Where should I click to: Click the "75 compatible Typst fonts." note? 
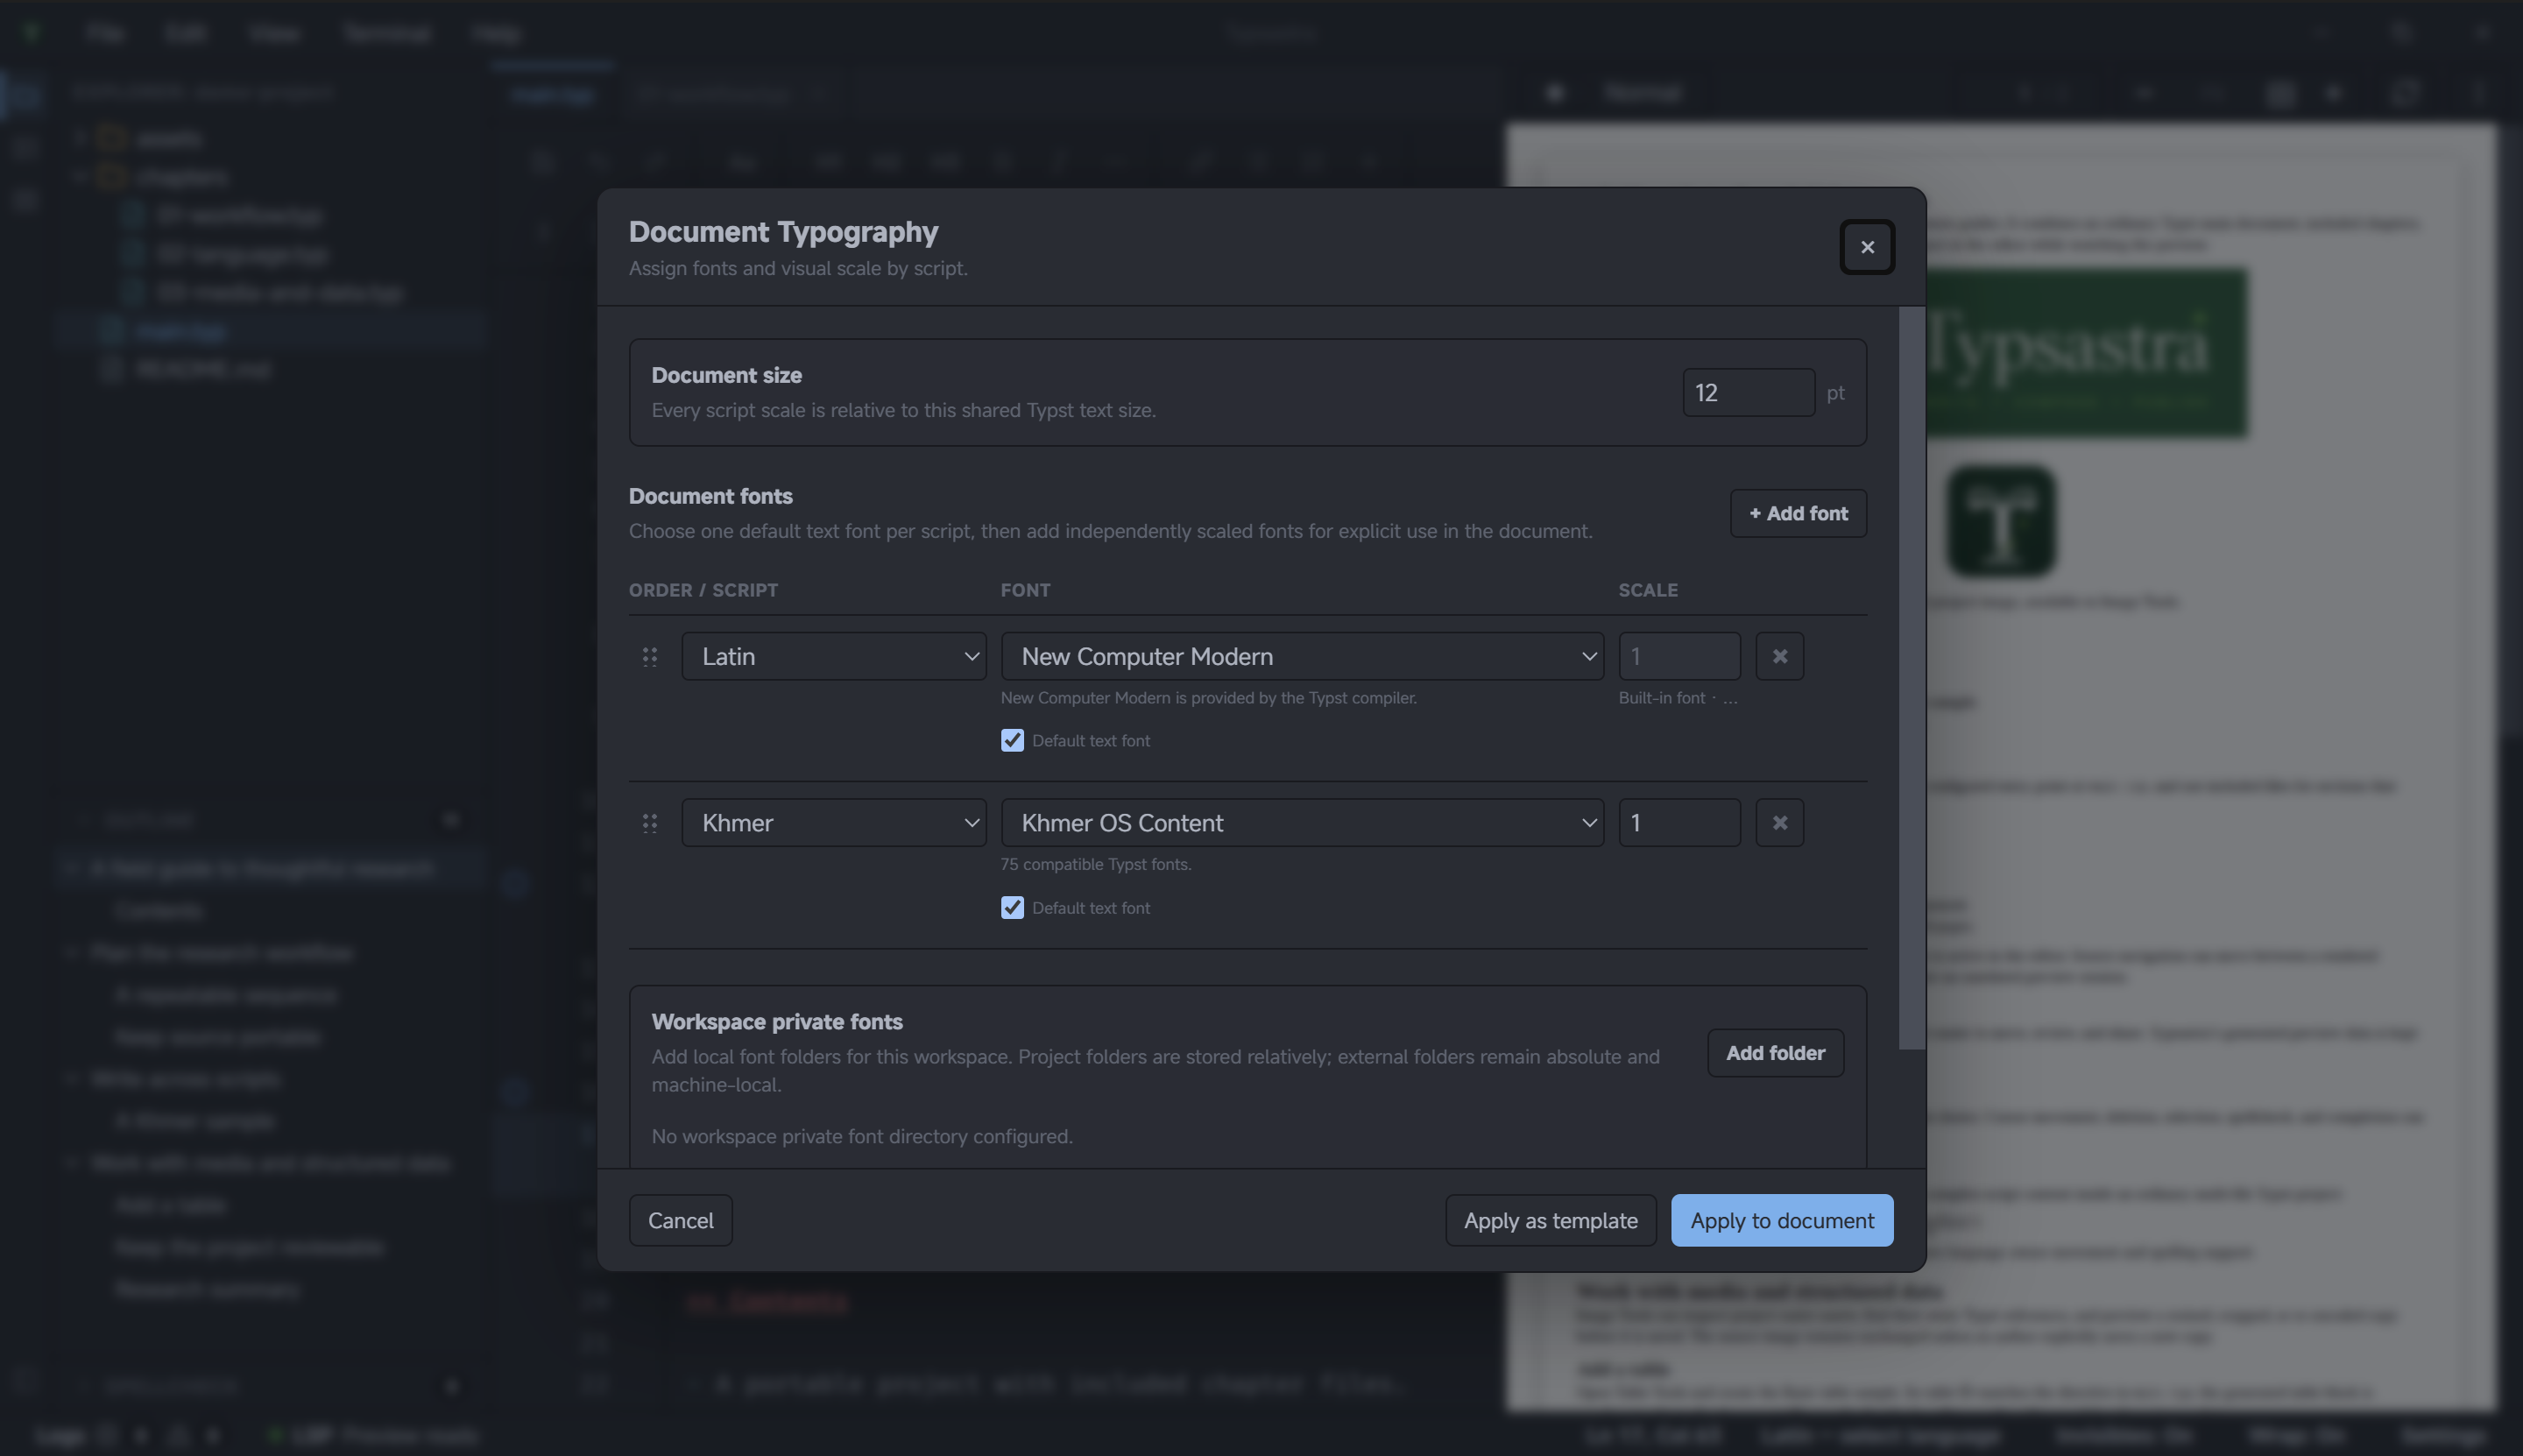[1095, 864]
